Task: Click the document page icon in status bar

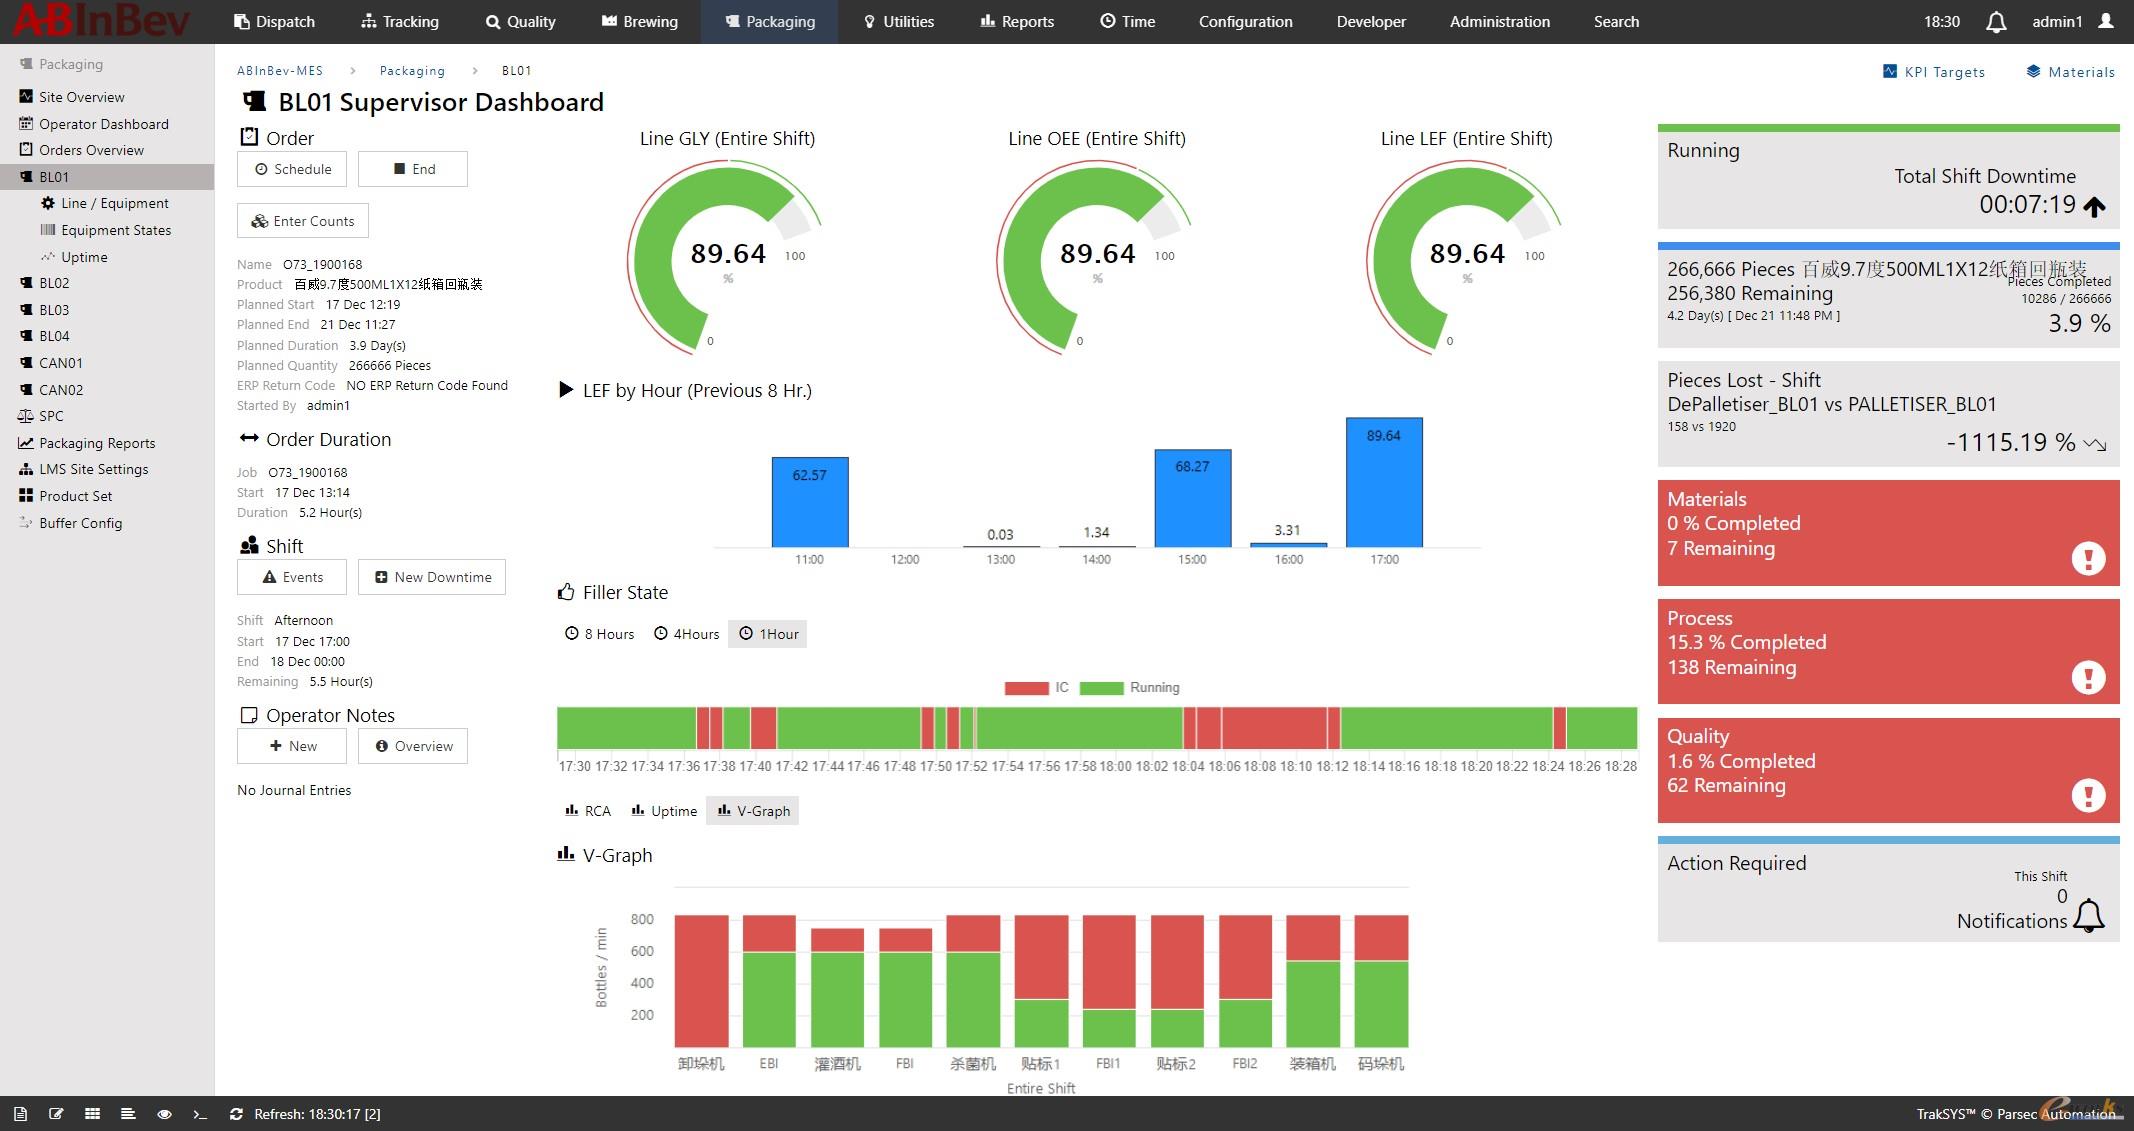Action: click(20, 1113)
